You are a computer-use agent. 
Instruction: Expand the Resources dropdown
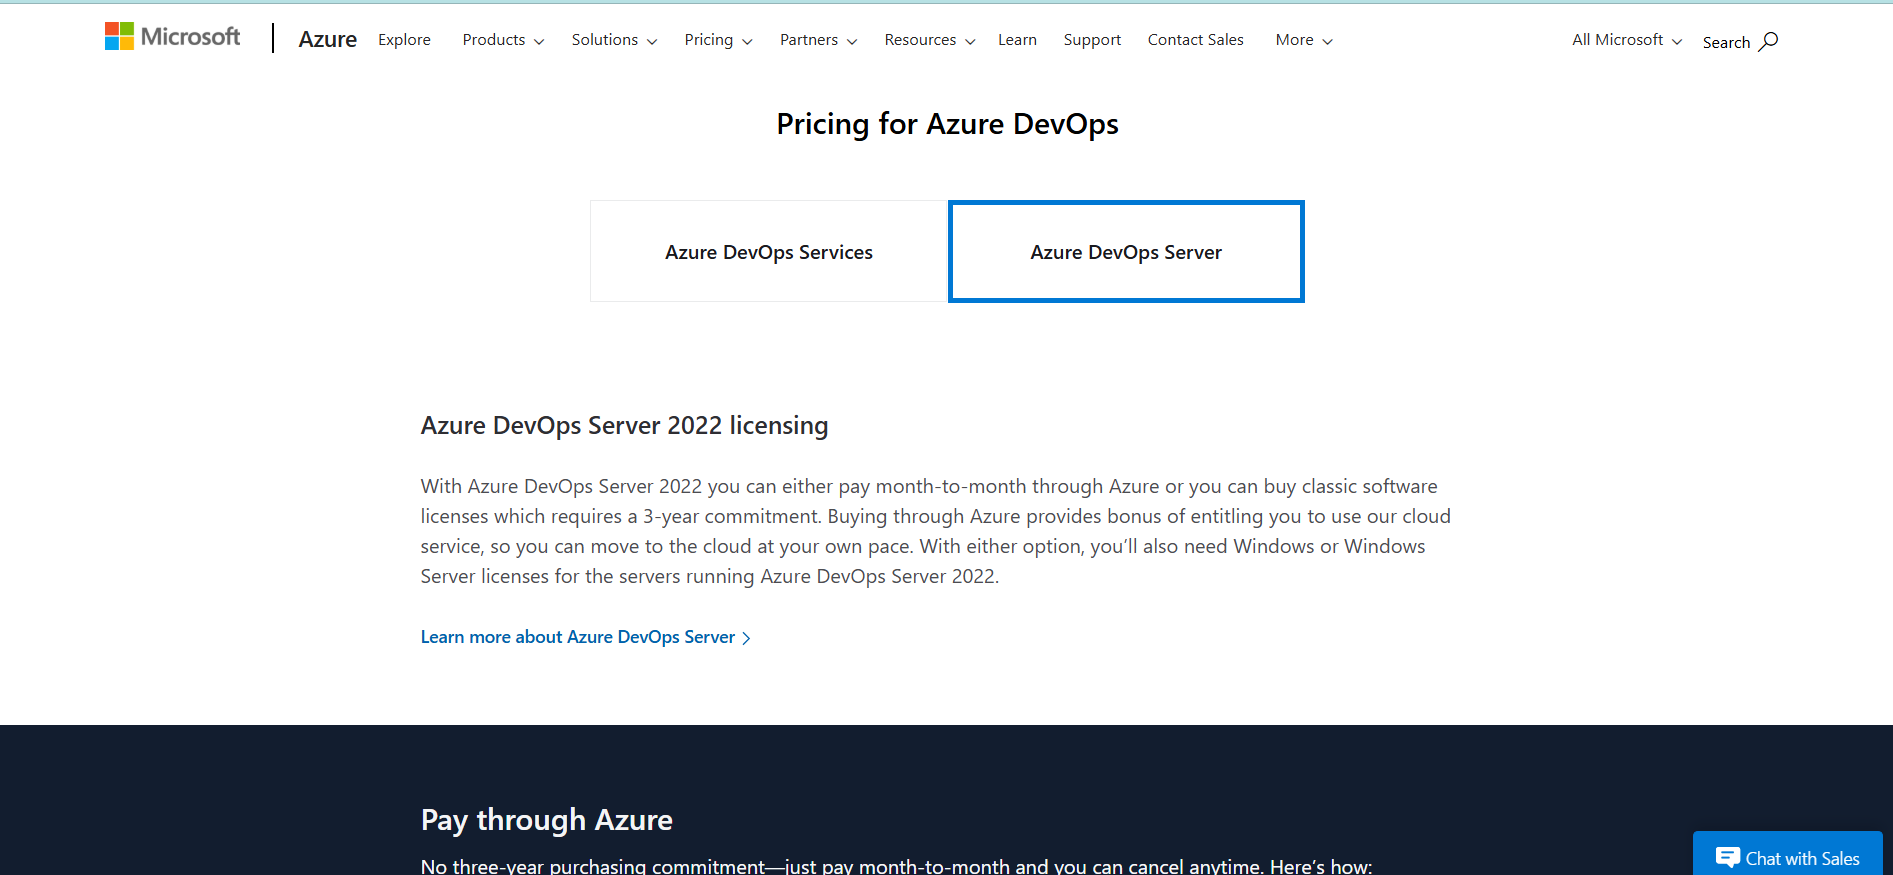929,40
